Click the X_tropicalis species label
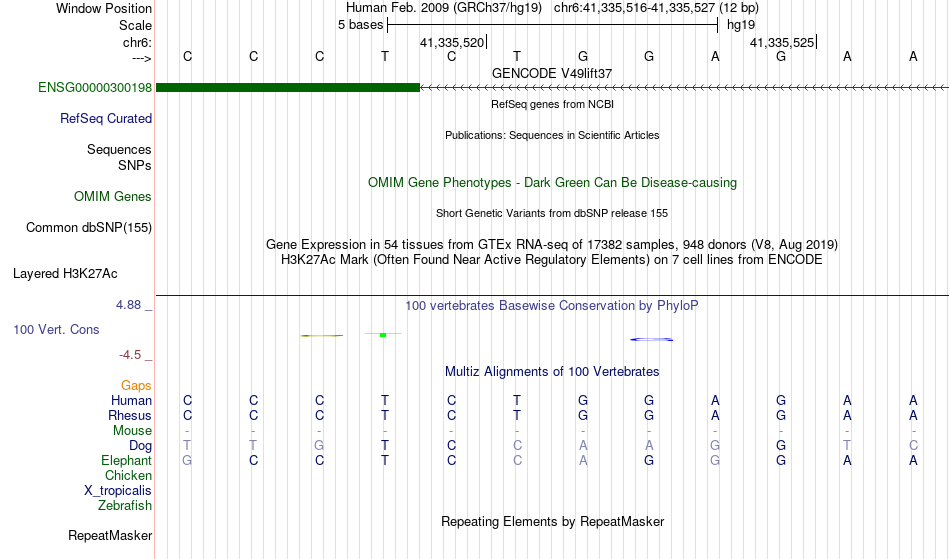Screen dimensions: 950x559 [x=118, y=491]
